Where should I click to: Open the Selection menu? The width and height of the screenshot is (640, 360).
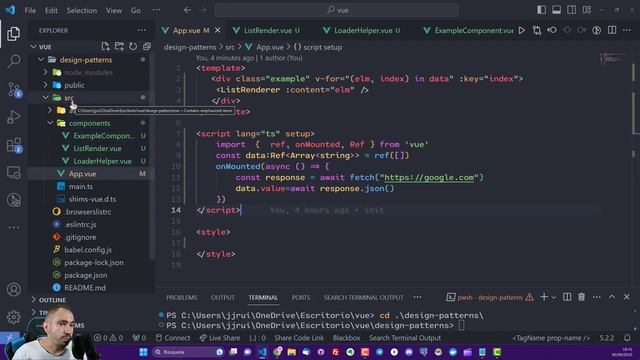point(82,10)
